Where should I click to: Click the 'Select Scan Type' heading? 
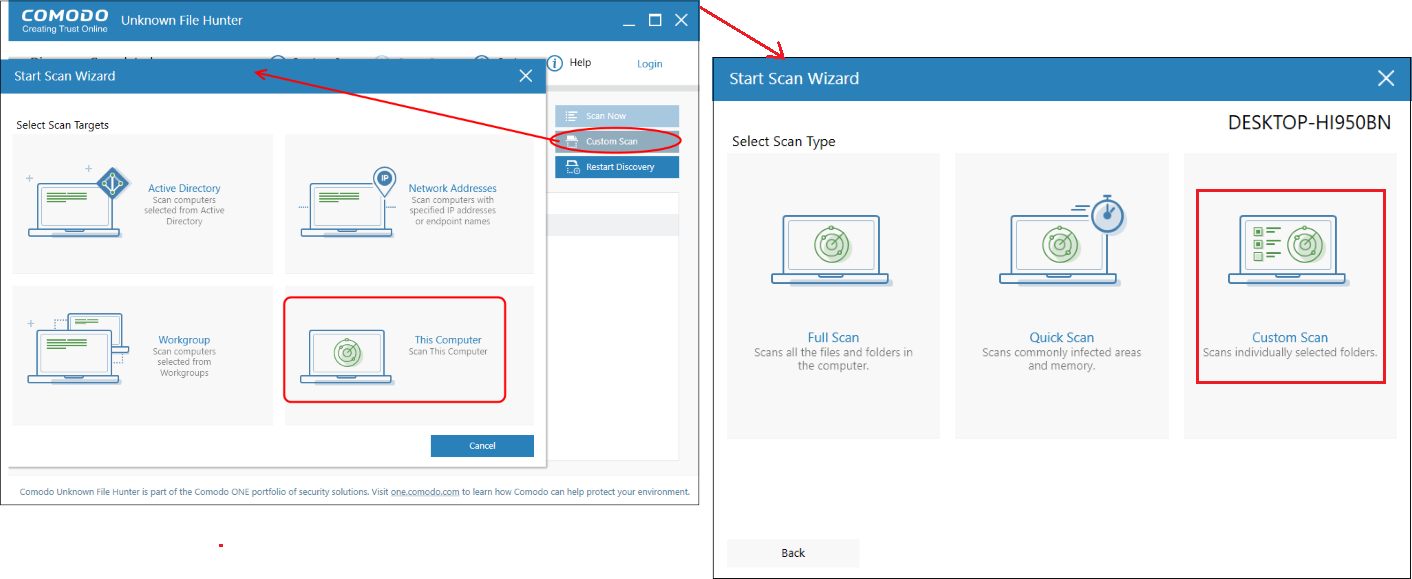pos(783,142)
